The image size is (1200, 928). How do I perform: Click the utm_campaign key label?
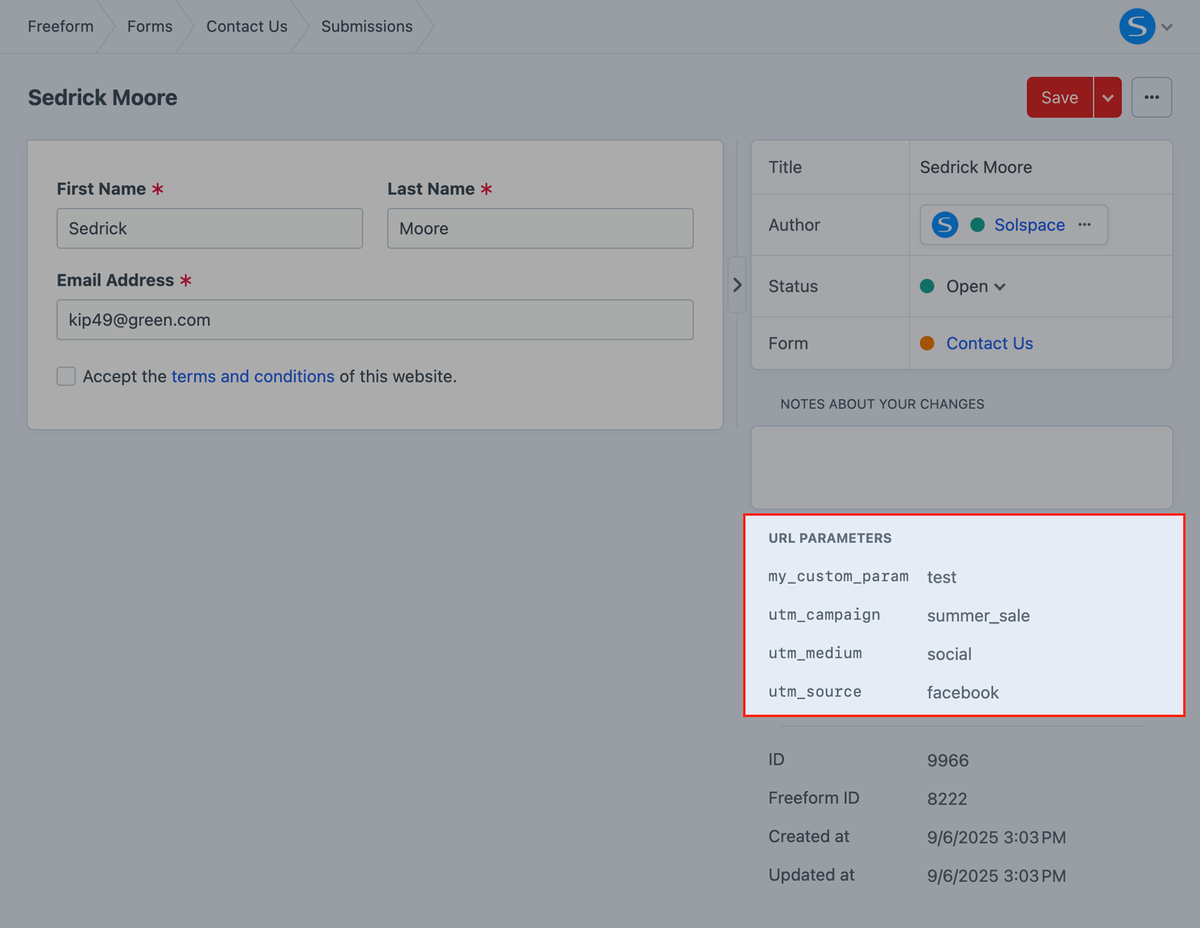coord(824,615)
